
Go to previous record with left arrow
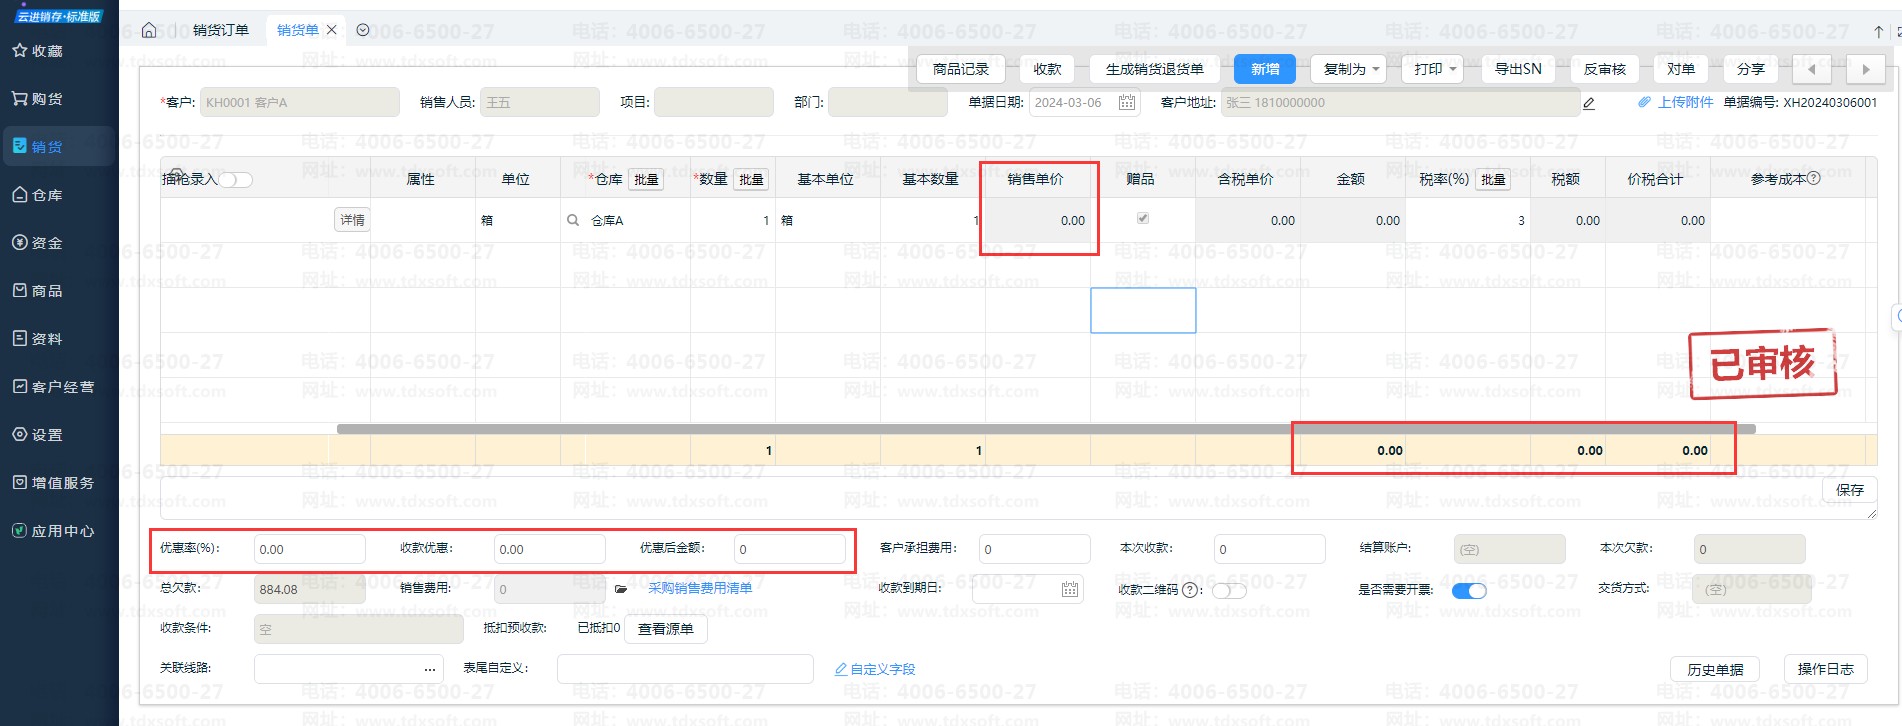[x=1811, y=69]
